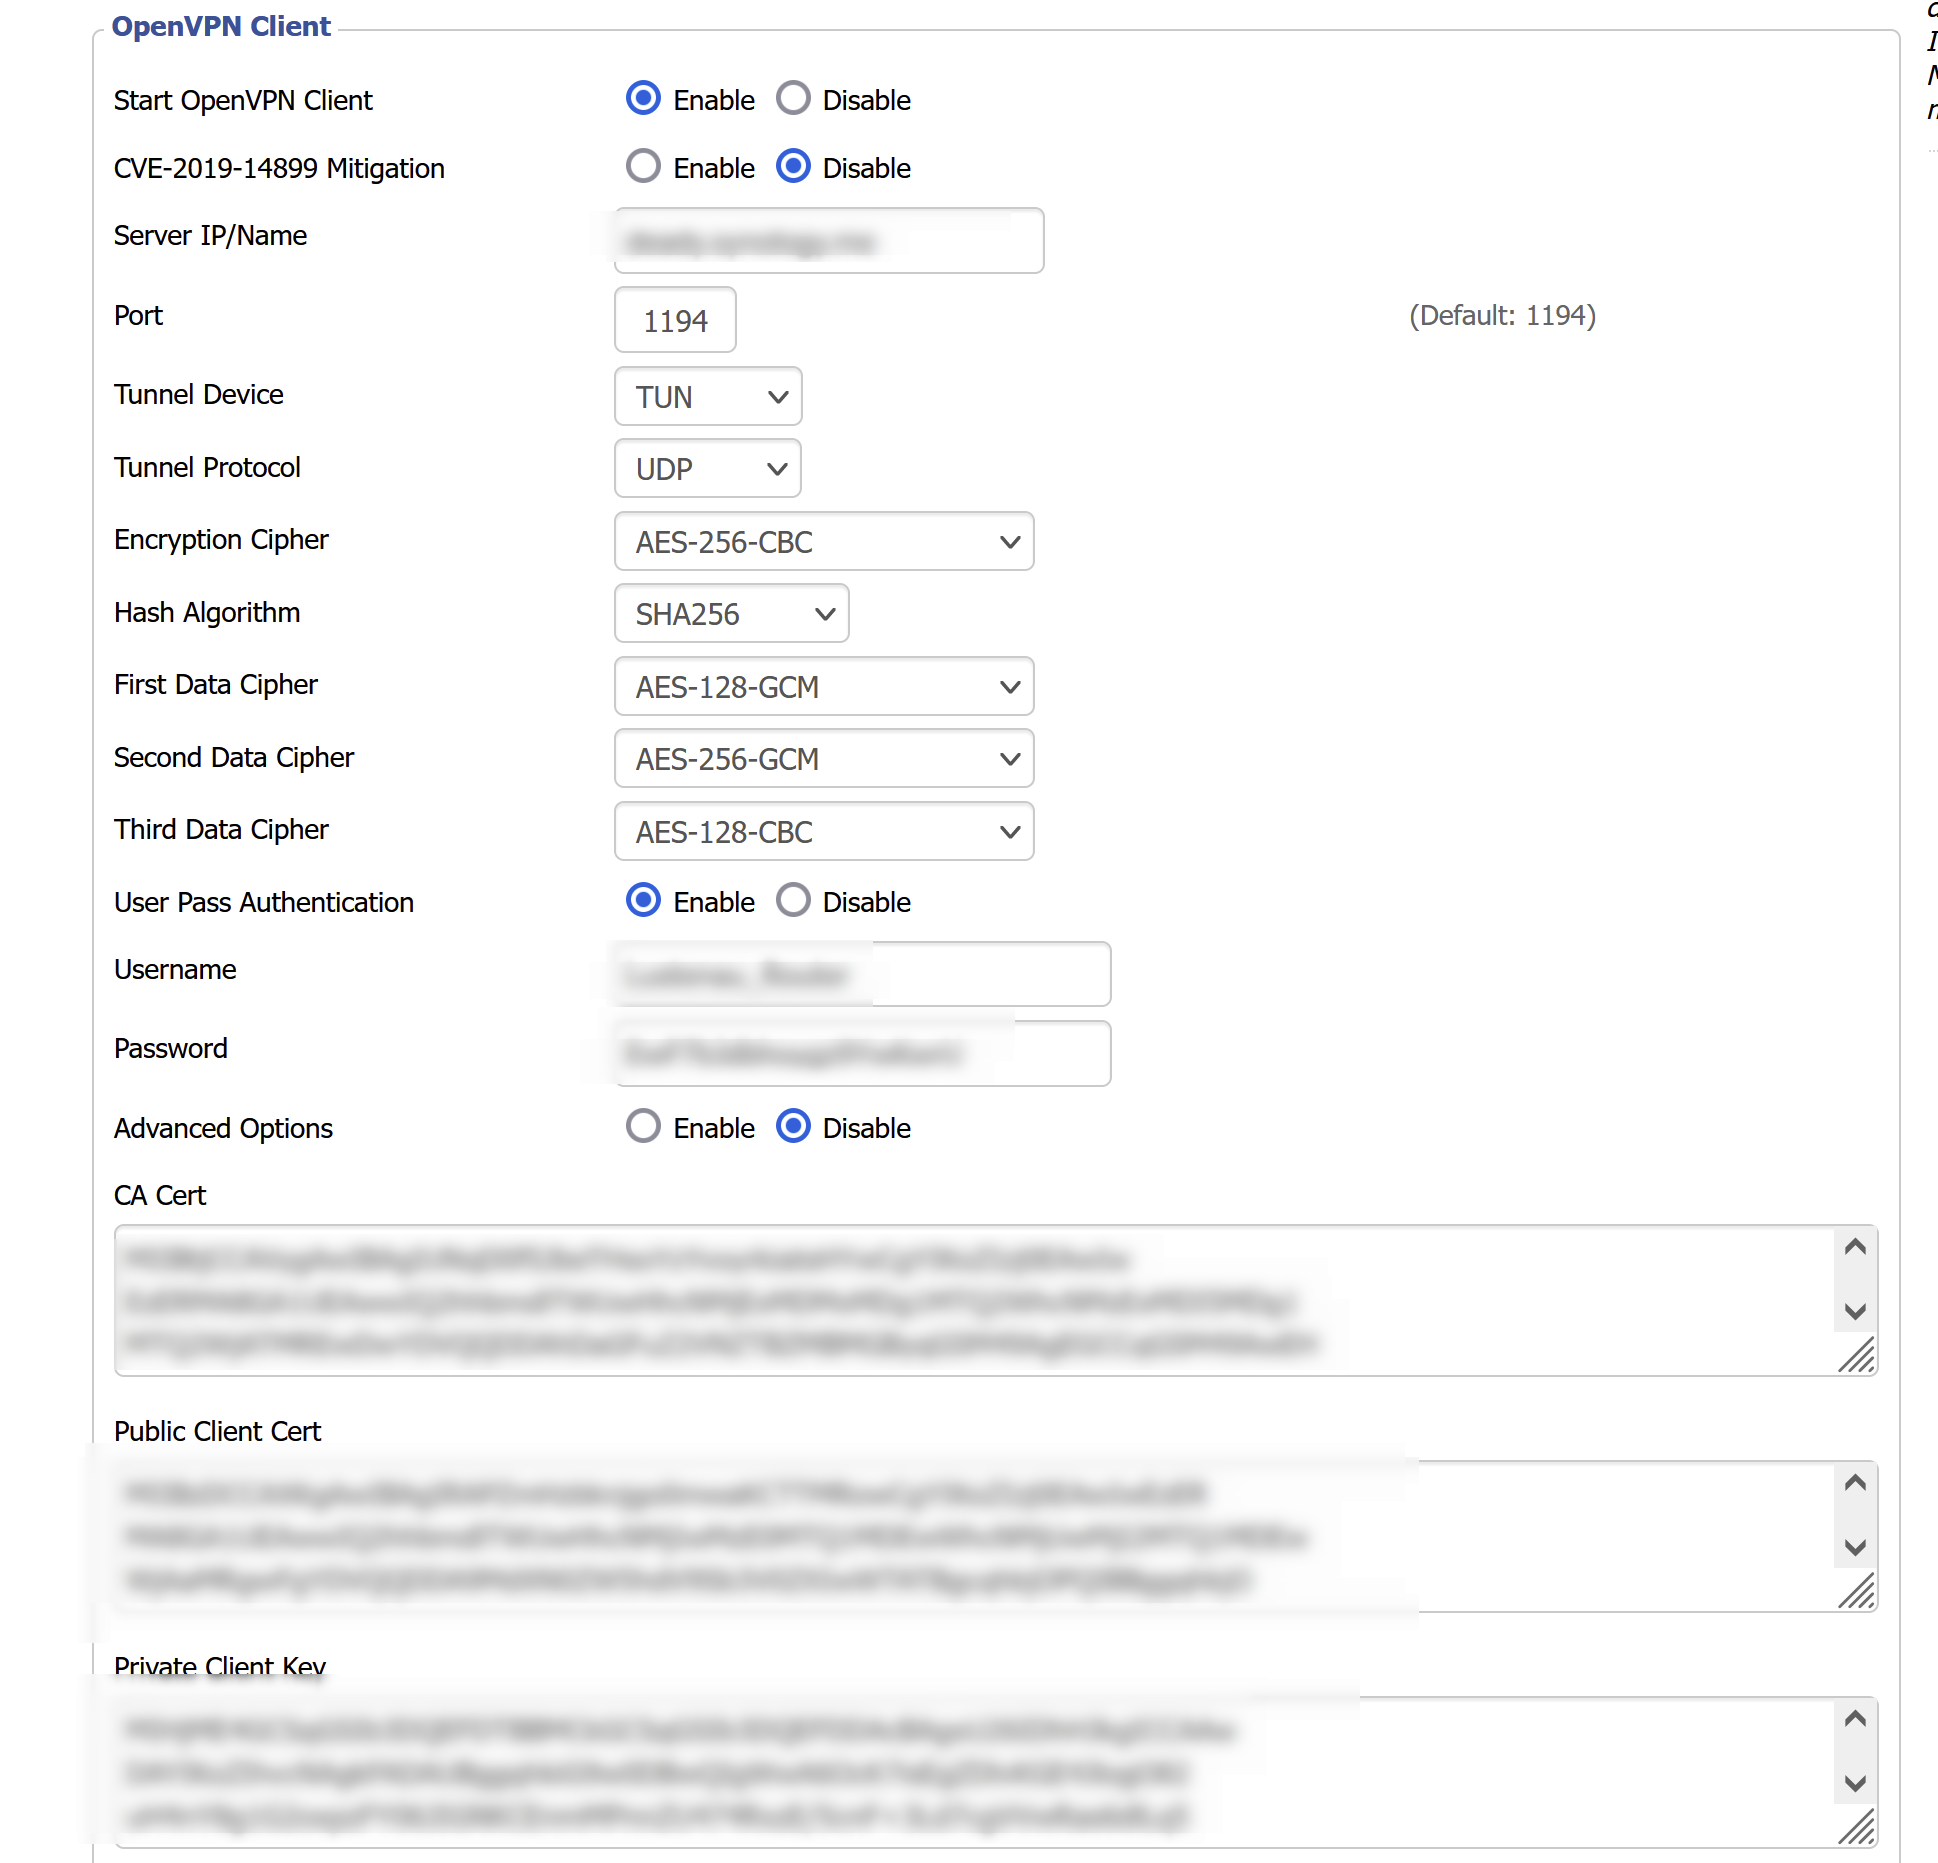Click the Port input field
This screenshot has width=1938, height=1863.
tap(675, 320)
